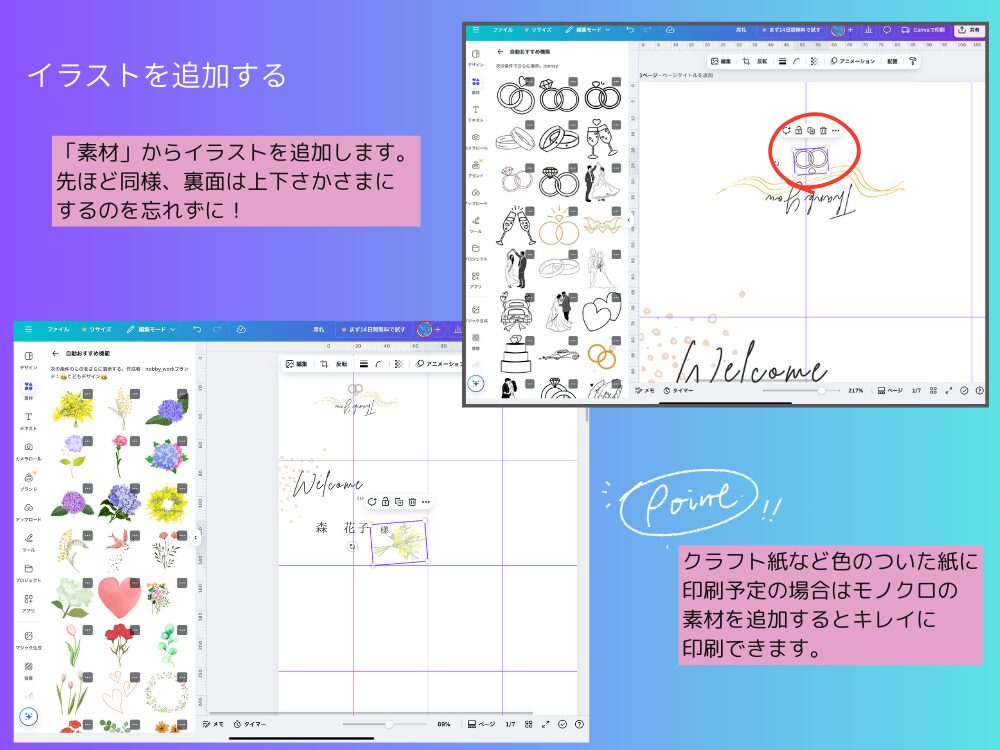Adjust the zoom slider at the bottom

click(390, 723)
